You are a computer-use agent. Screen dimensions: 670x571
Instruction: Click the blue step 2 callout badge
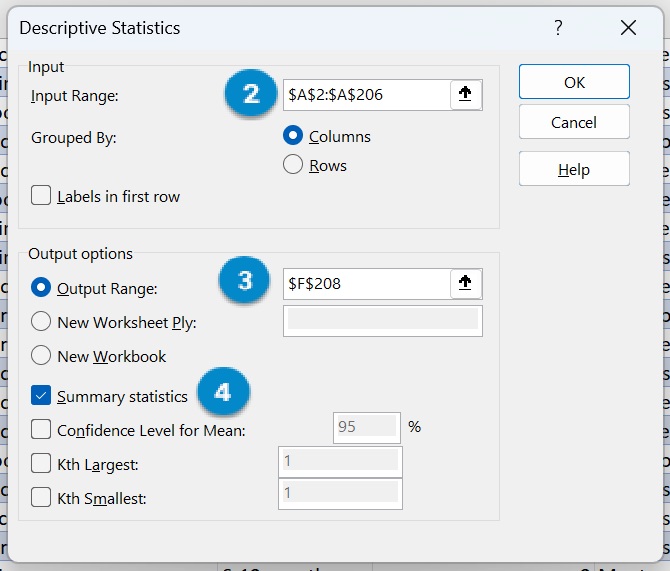250,94
